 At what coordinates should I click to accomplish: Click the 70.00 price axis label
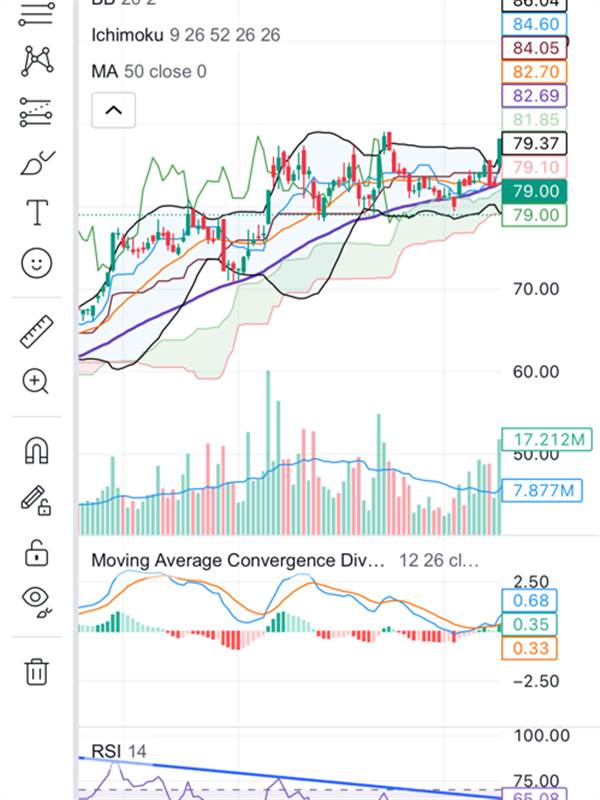point(536,289)
